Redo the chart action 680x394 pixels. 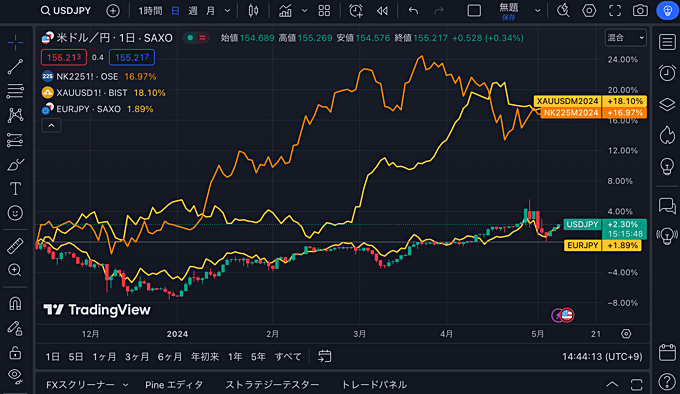click(439, 11)
